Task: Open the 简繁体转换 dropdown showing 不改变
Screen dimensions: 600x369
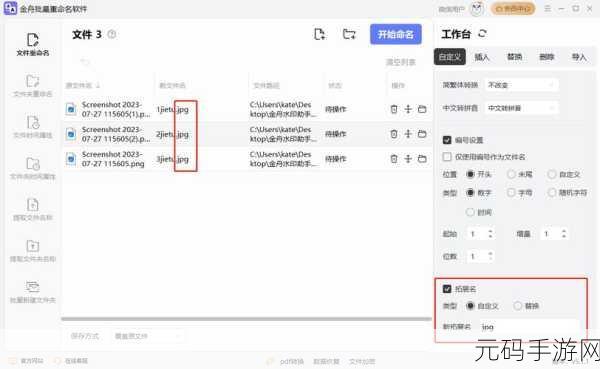Action: (521, 85)
